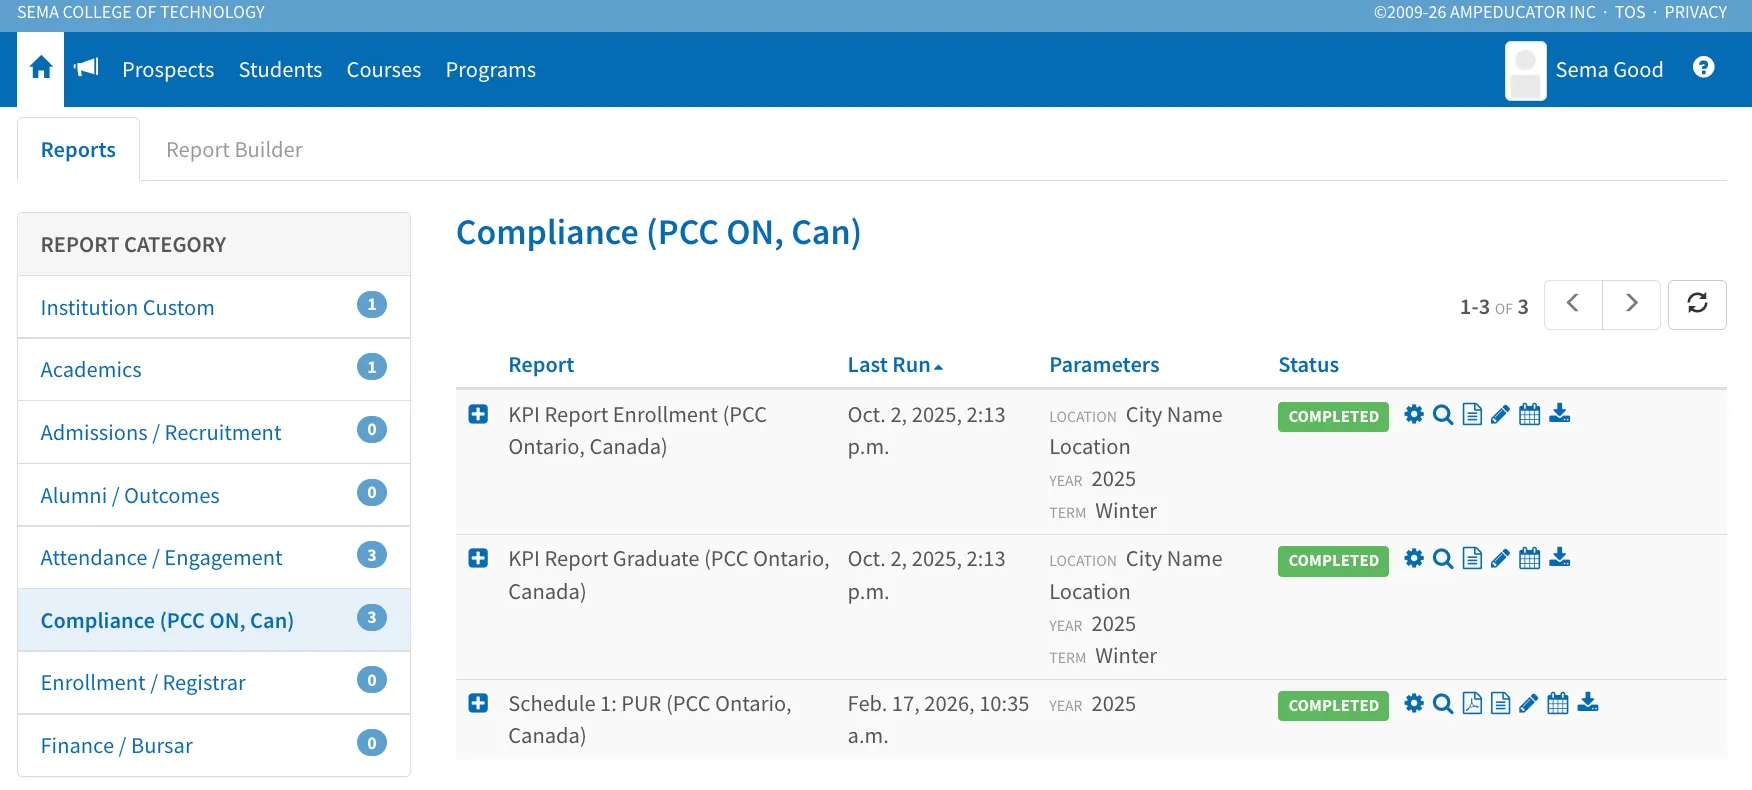
Task: Open the Students menu
Action: pyautogui.click(x=280, y=69)
